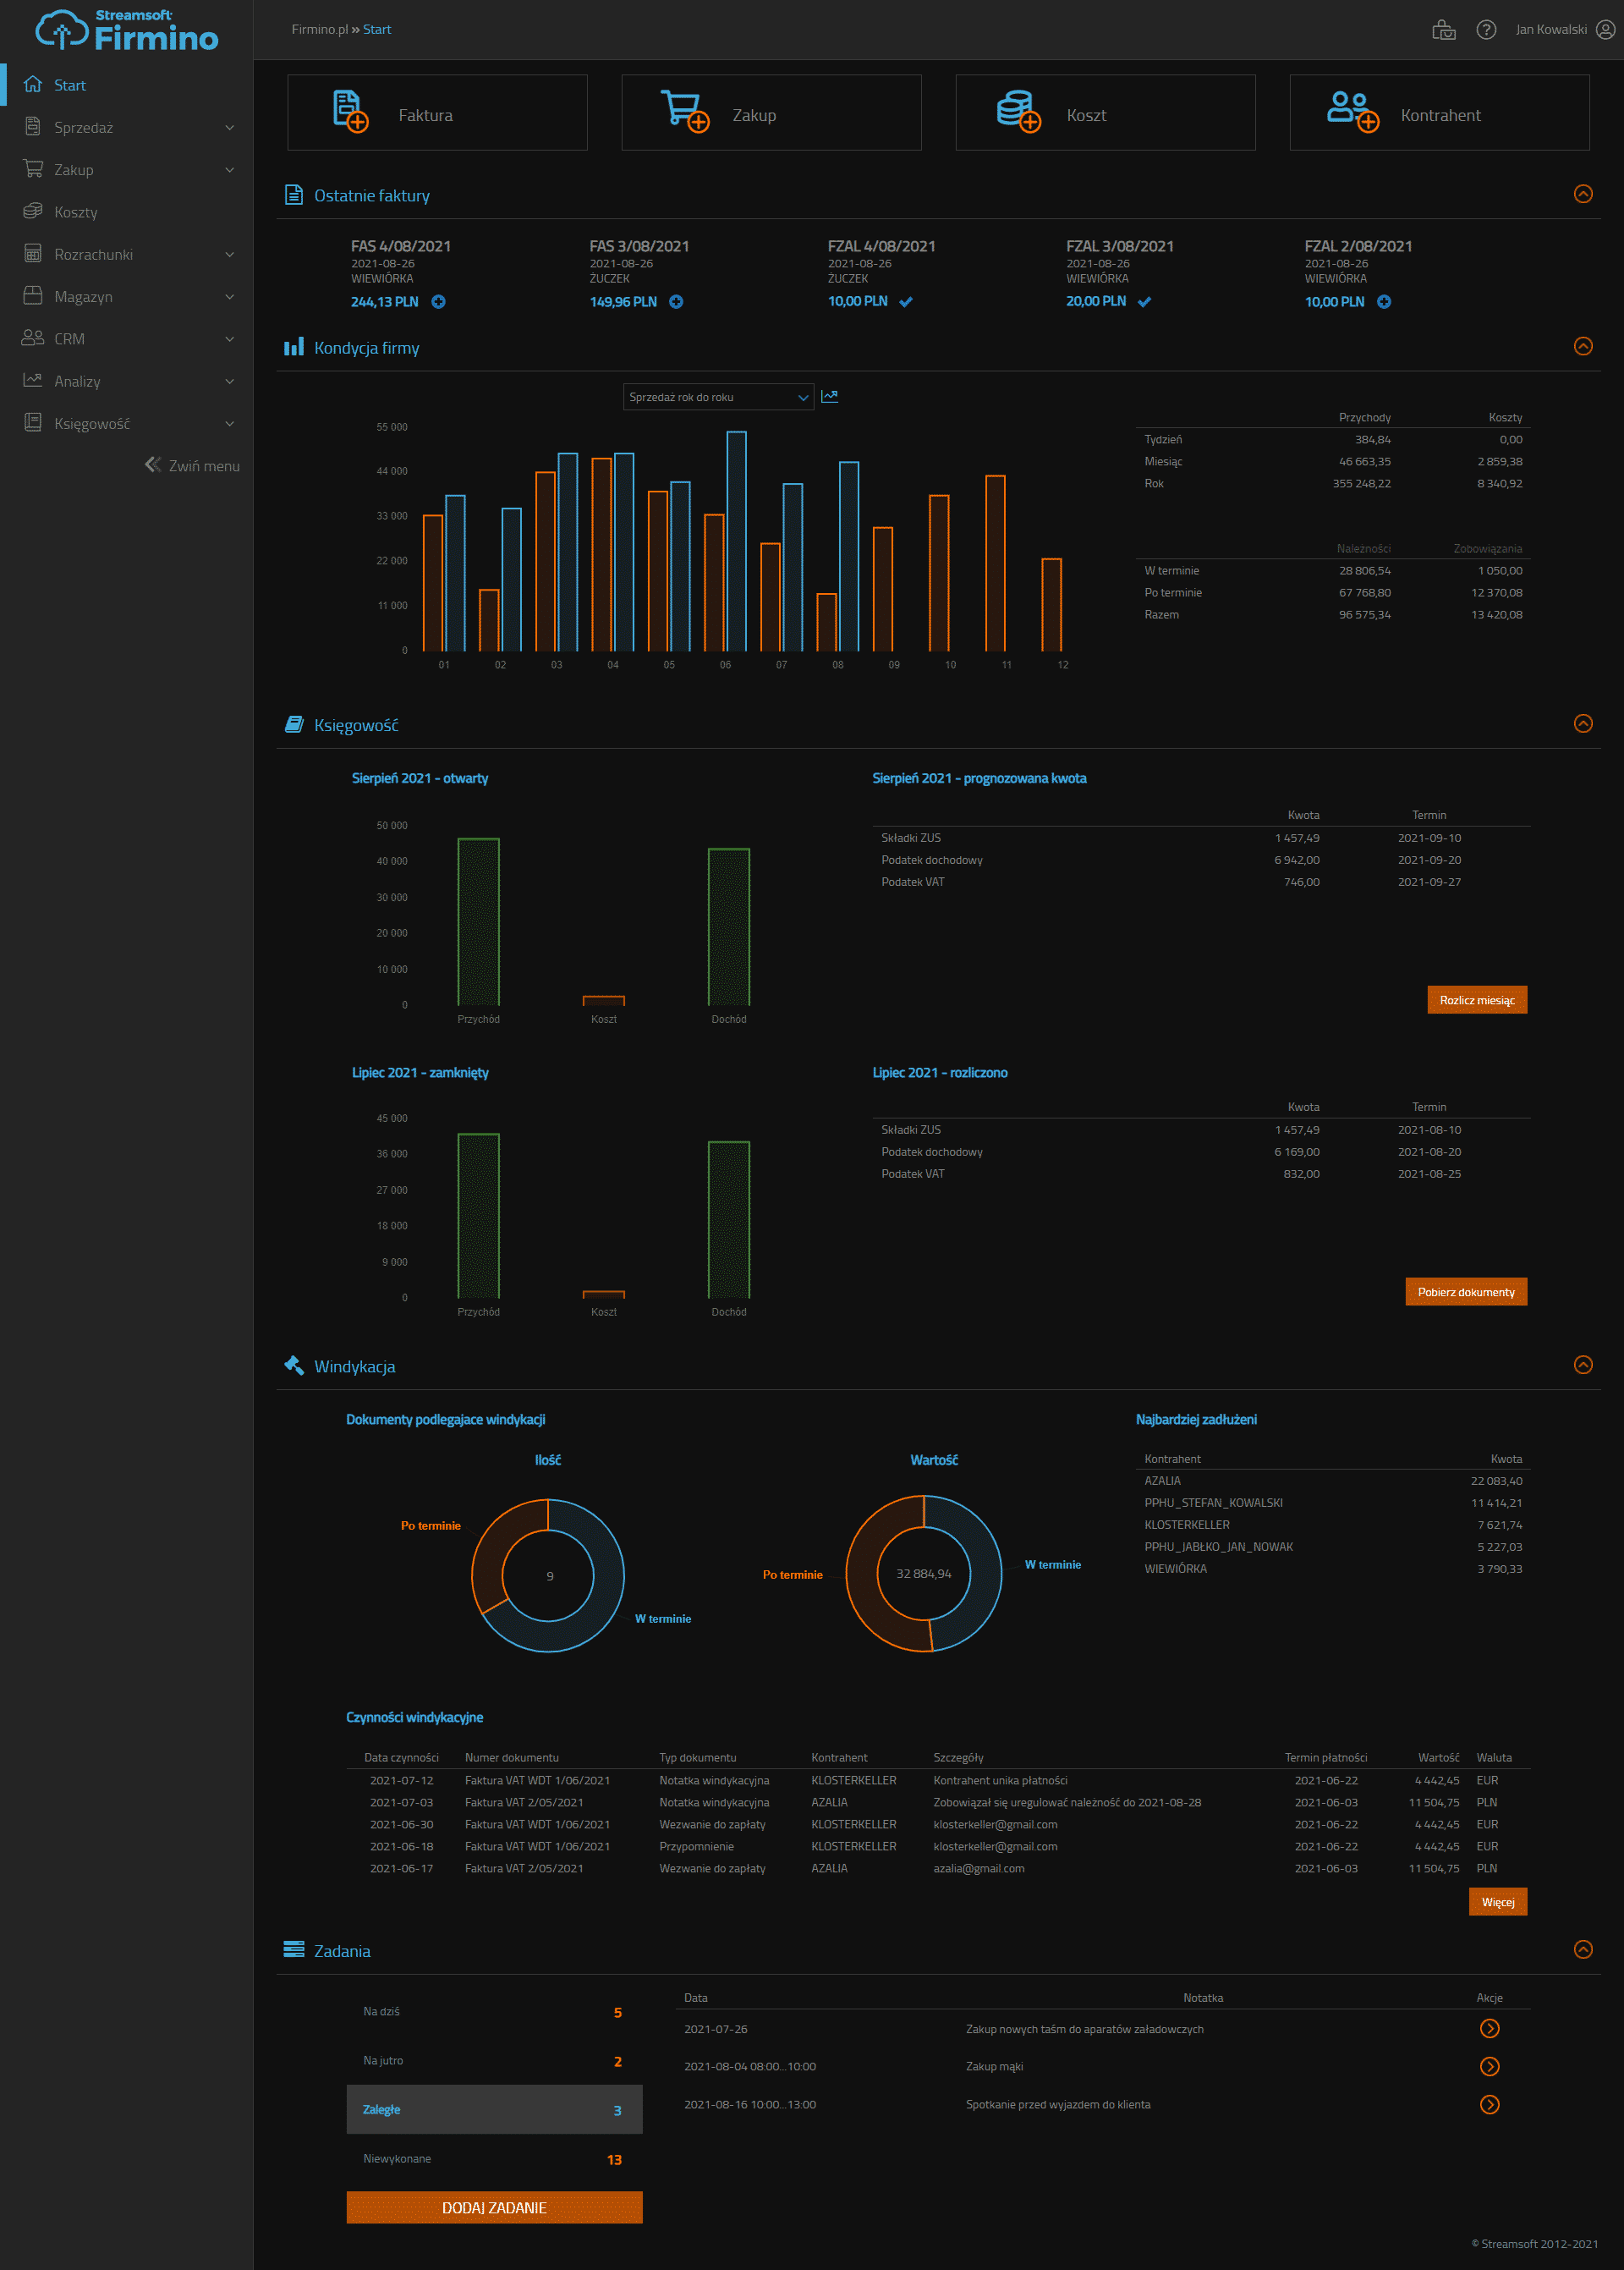Select the Na jutro tasks filter
This screenshot has height=2270, width=1624.
coord(494,2060)
